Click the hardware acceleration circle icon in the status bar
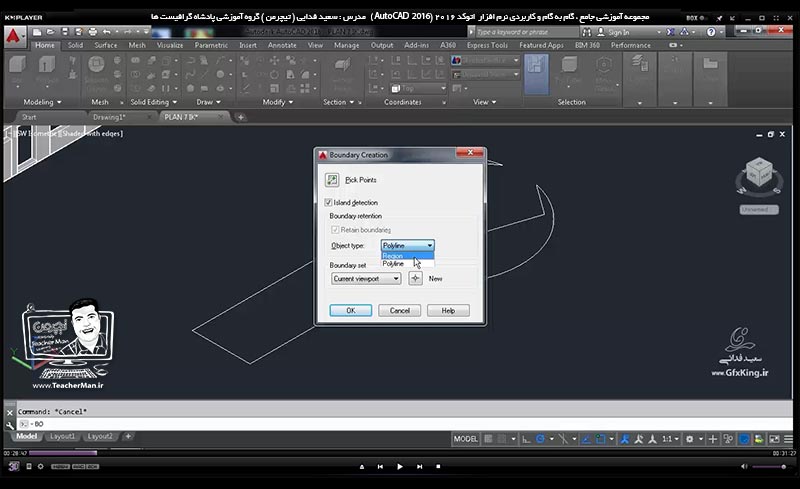This screenshot has height=489, width=800. 744,439
